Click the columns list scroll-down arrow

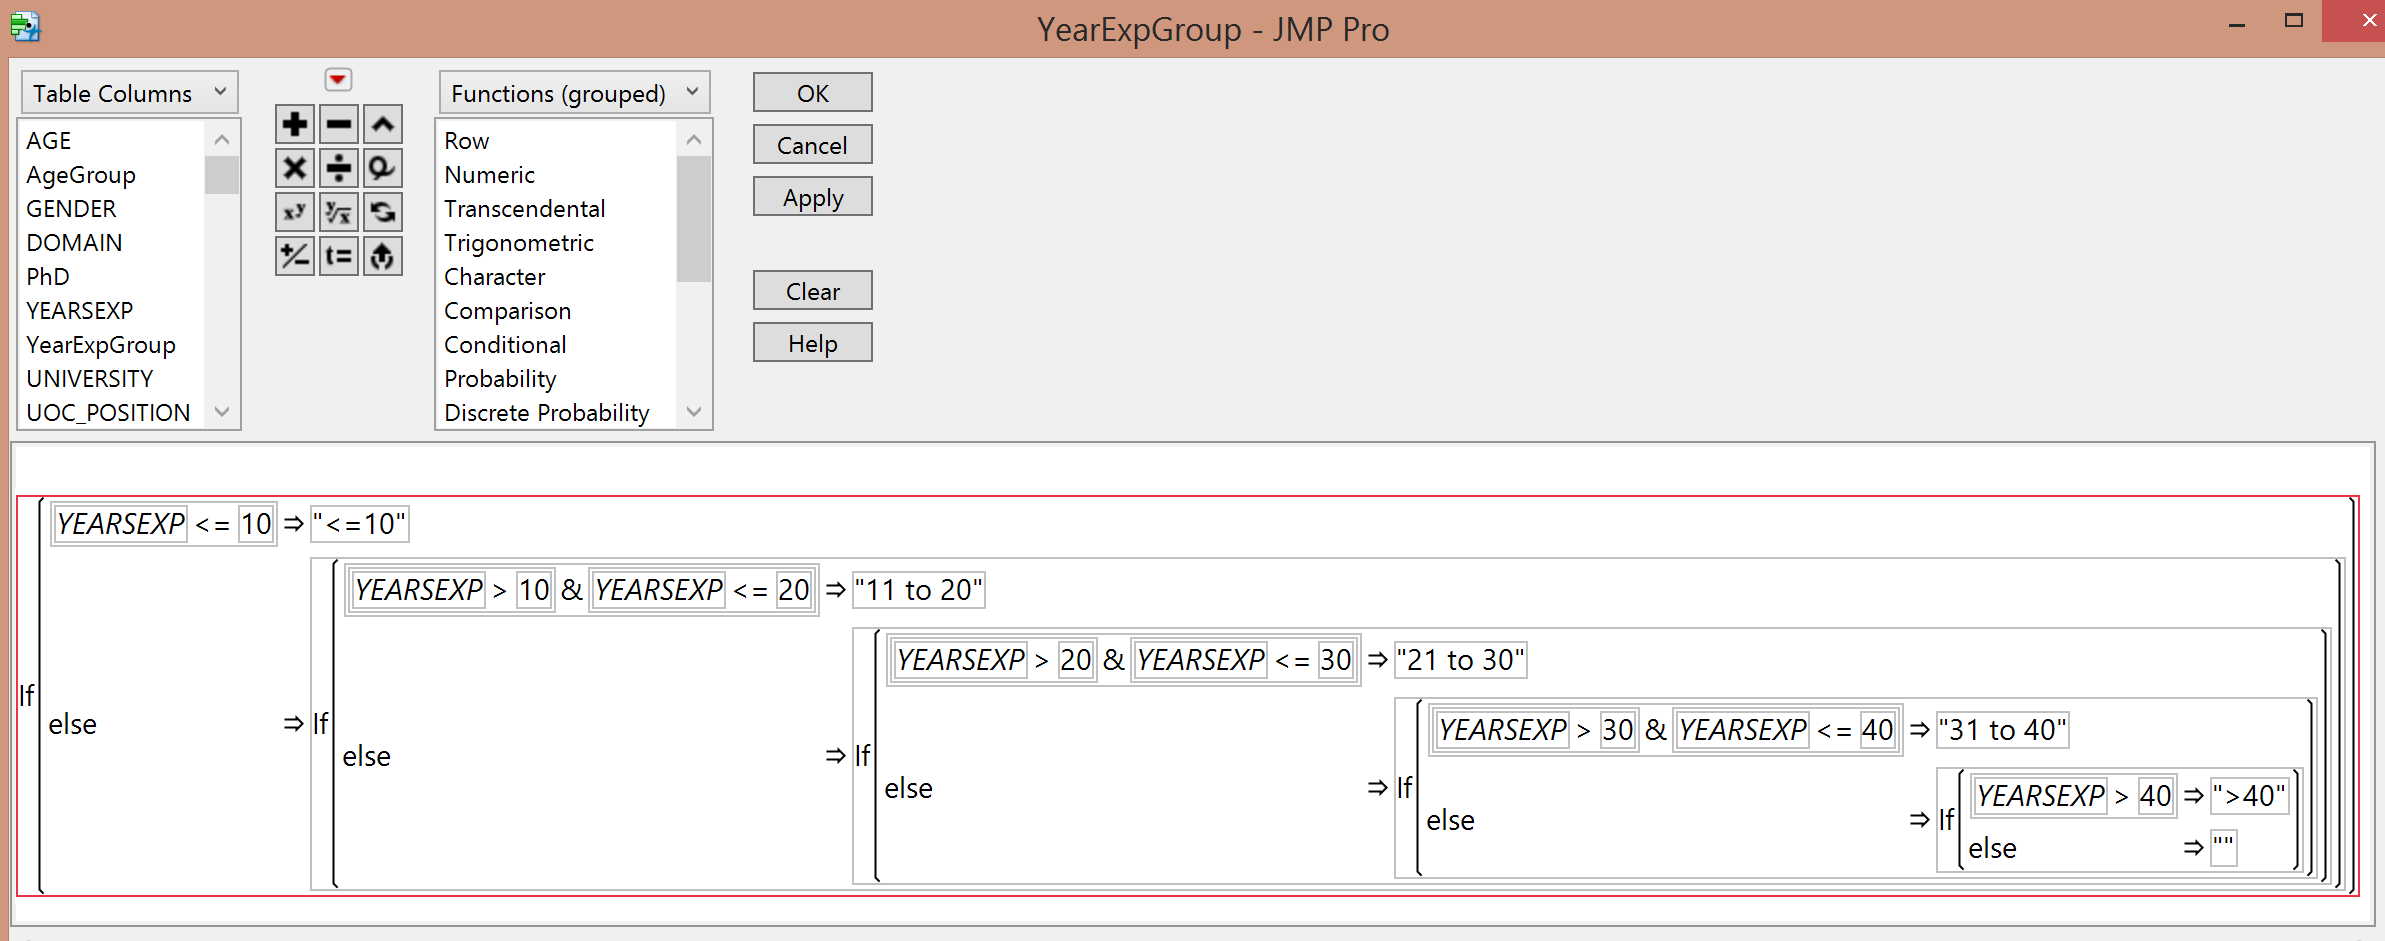(x=222, y=411)
